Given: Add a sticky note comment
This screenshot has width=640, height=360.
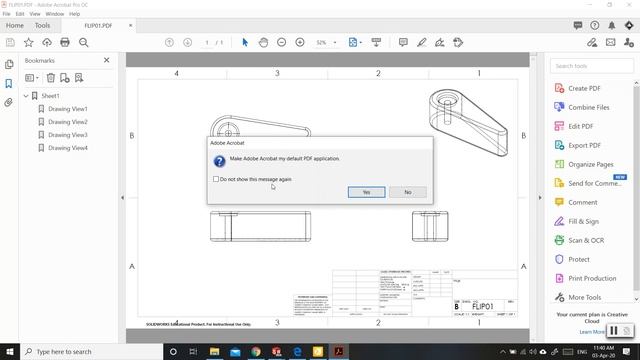Looking at the screenshot, I should coord(403,42).
